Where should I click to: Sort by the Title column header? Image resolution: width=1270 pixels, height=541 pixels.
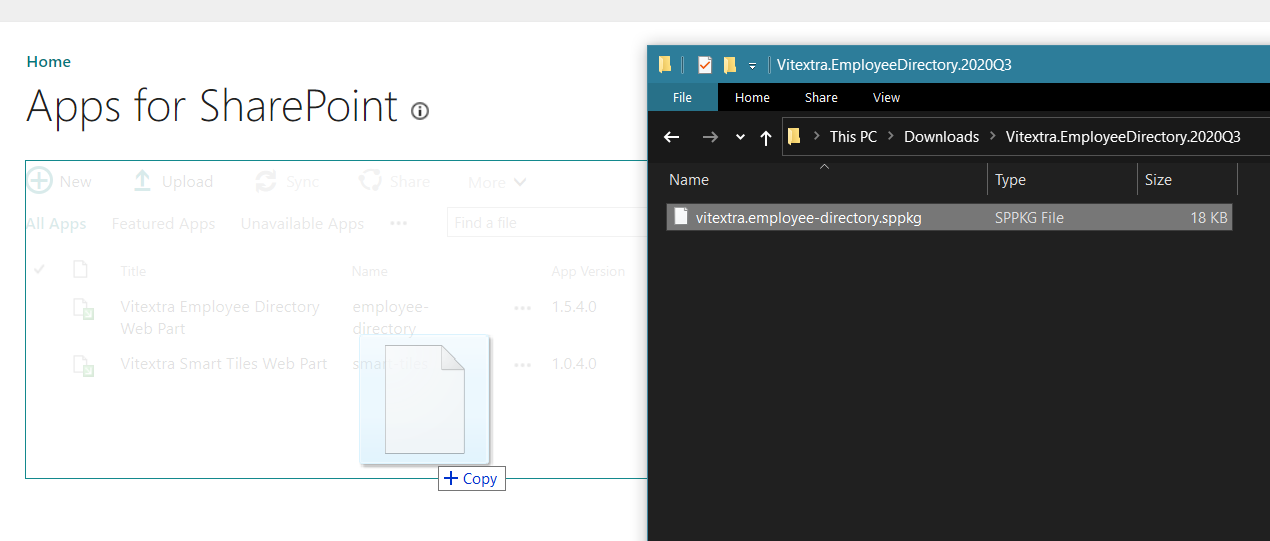pyautogui.click(x=133, y=271)
